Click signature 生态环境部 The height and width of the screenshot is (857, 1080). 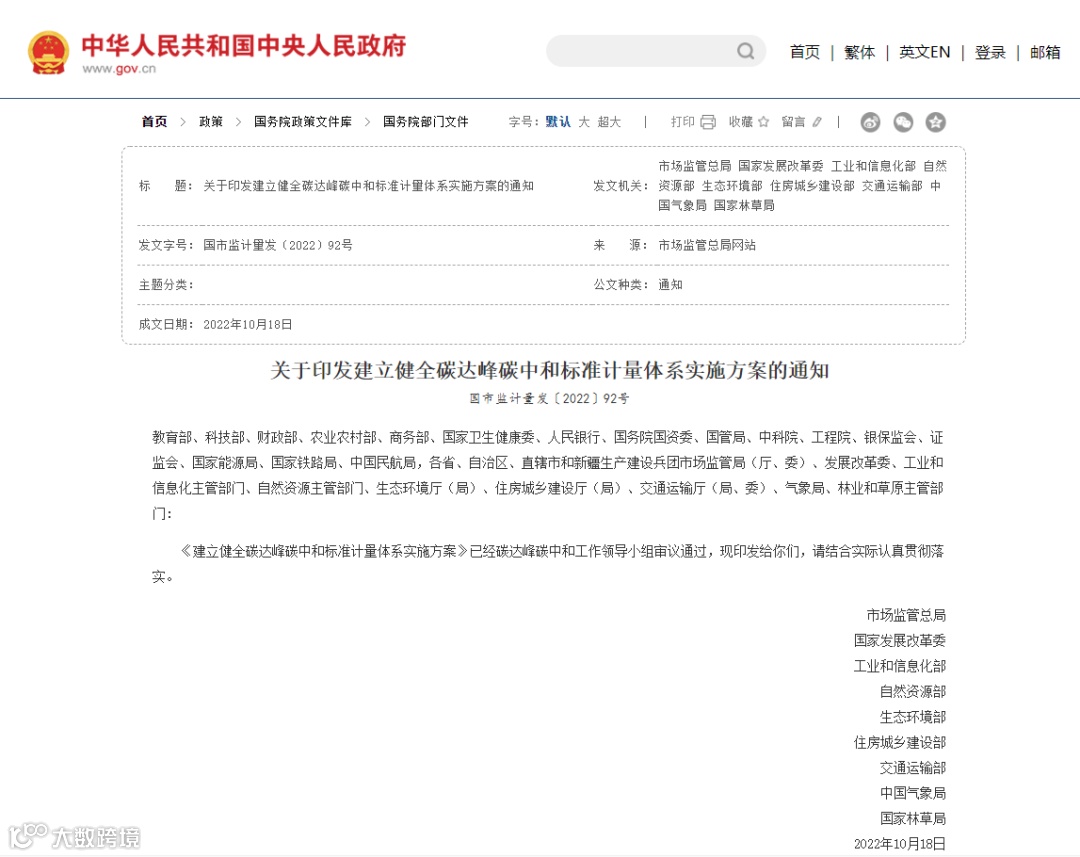tap(913, 716)
